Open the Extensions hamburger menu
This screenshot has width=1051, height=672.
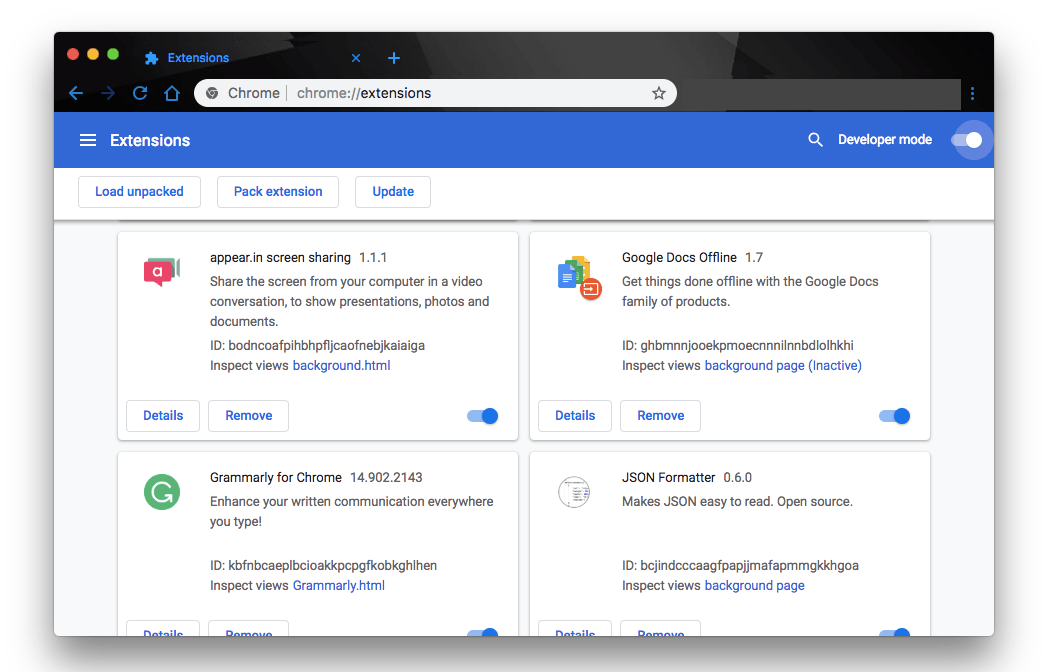[88, 140]
